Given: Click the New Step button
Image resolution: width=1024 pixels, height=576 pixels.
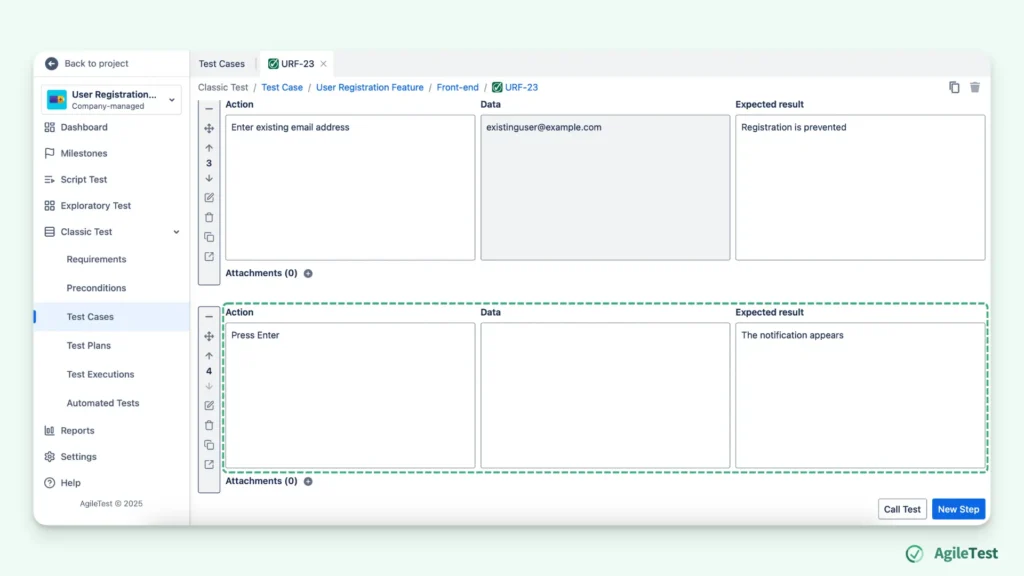Looking at the screenshot, I should [x=958, y=509].
